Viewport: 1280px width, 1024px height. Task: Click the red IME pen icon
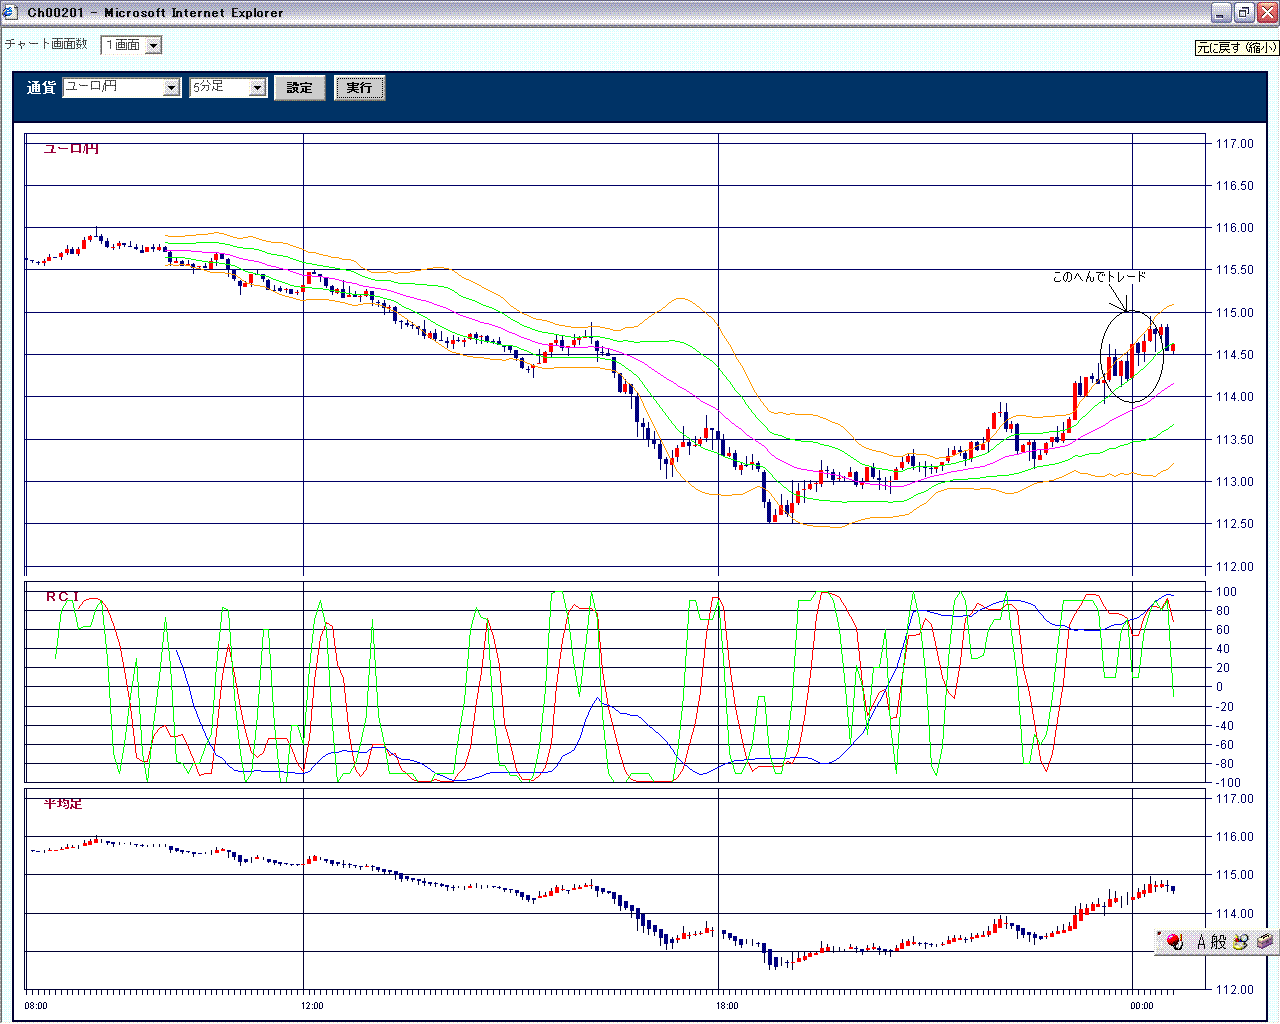coord(1174,941)
